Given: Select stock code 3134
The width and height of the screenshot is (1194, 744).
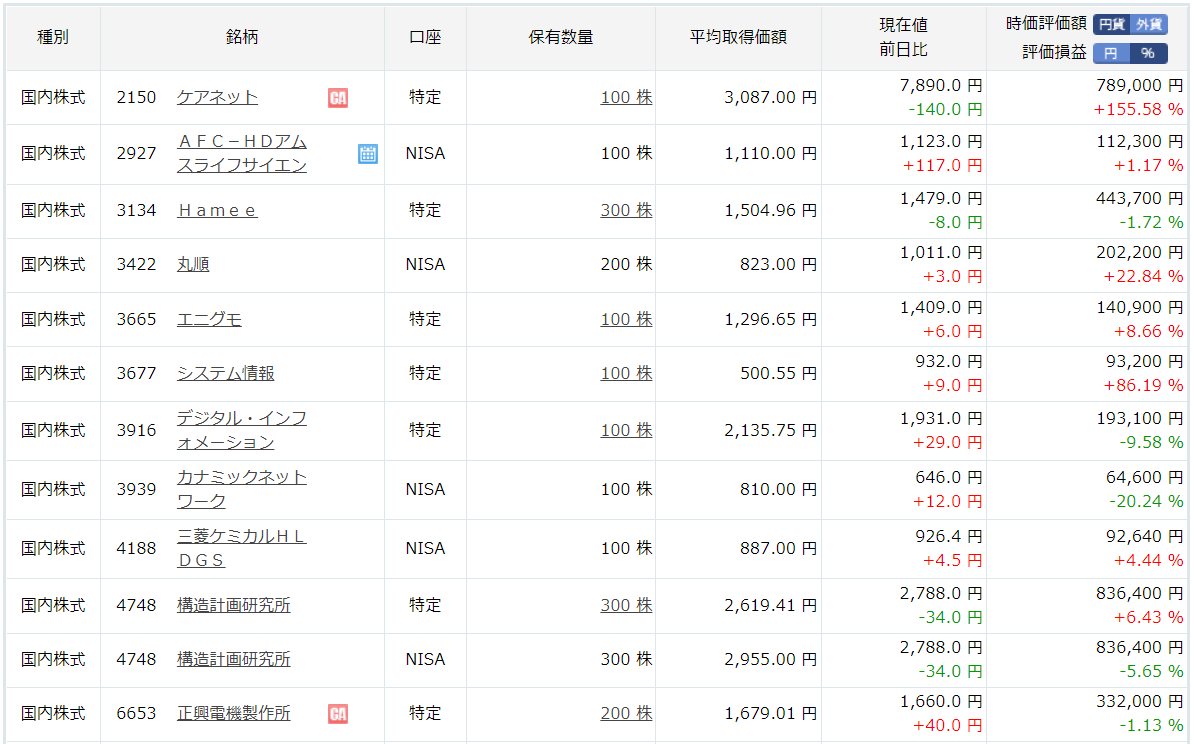Looking at the screenshot, I should click(x=136, y=210).
